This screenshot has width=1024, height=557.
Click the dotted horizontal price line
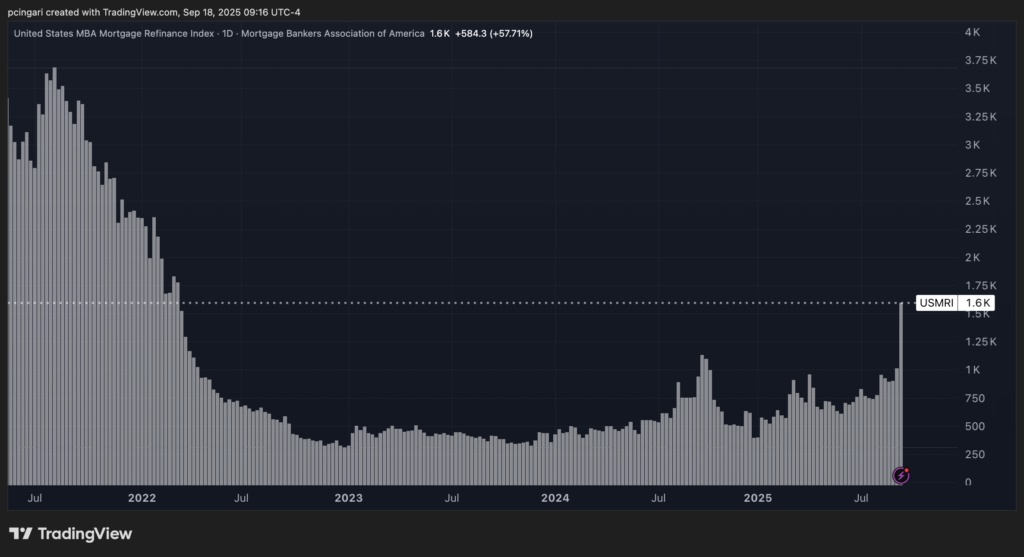click(x=500, y=303)
